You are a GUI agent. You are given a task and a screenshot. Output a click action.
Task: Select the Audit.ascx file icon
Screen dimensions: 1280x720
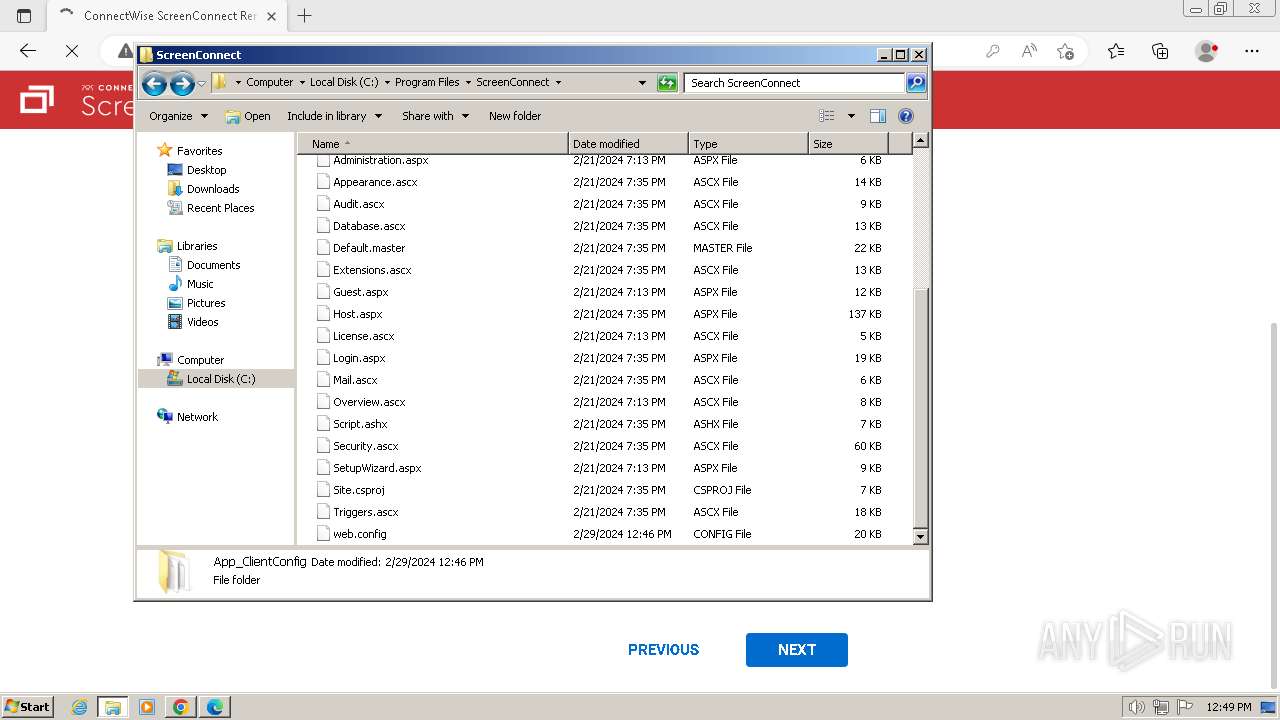[x=323, y=204]
